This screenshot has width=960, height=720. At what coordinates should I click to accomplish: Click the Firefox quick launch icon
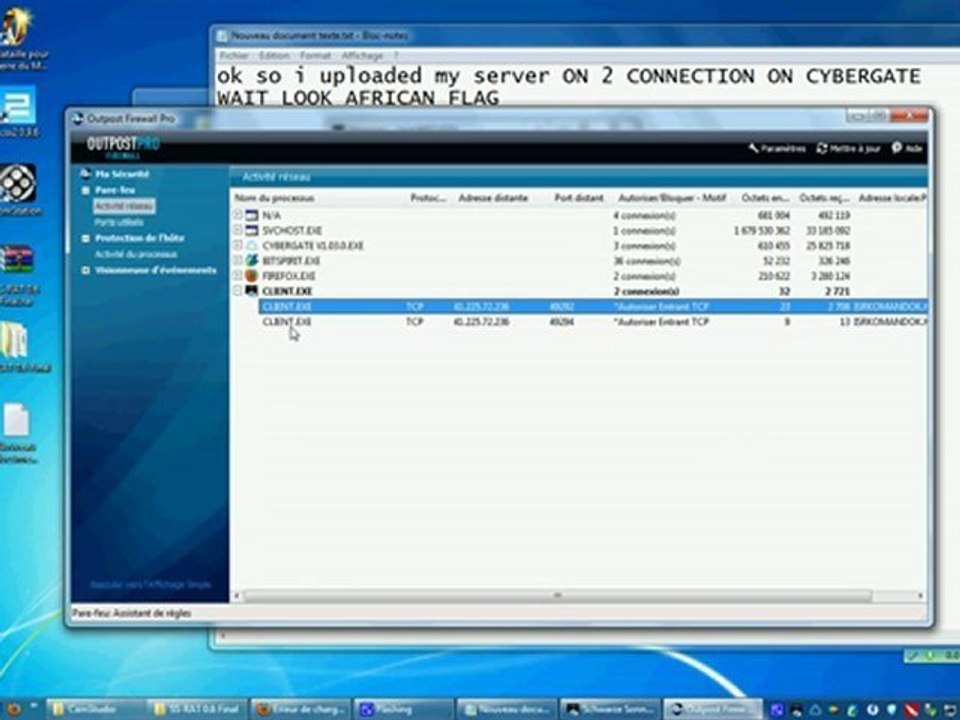pyautogui.click(x=12, y=710)
